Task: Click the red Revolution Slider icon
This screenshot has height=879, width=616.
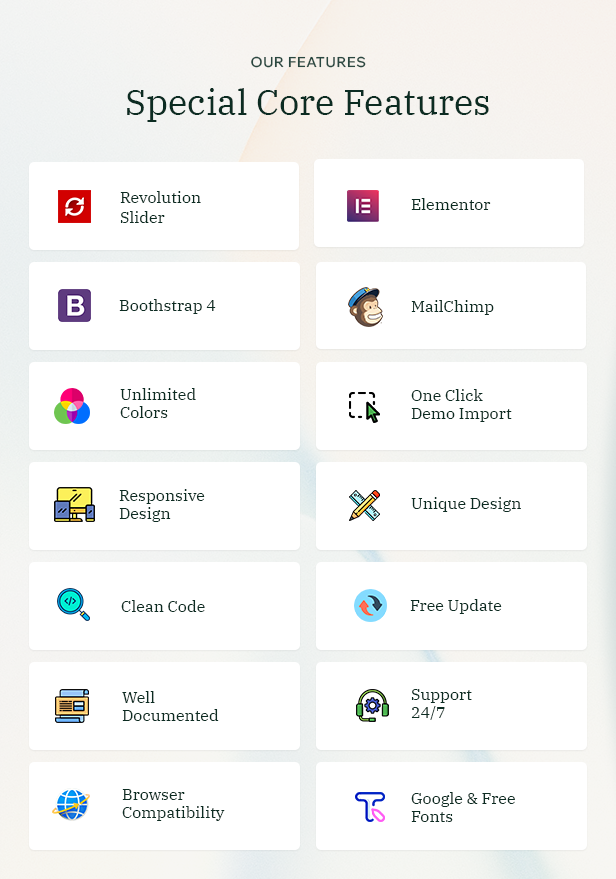Action: point(75,206)
